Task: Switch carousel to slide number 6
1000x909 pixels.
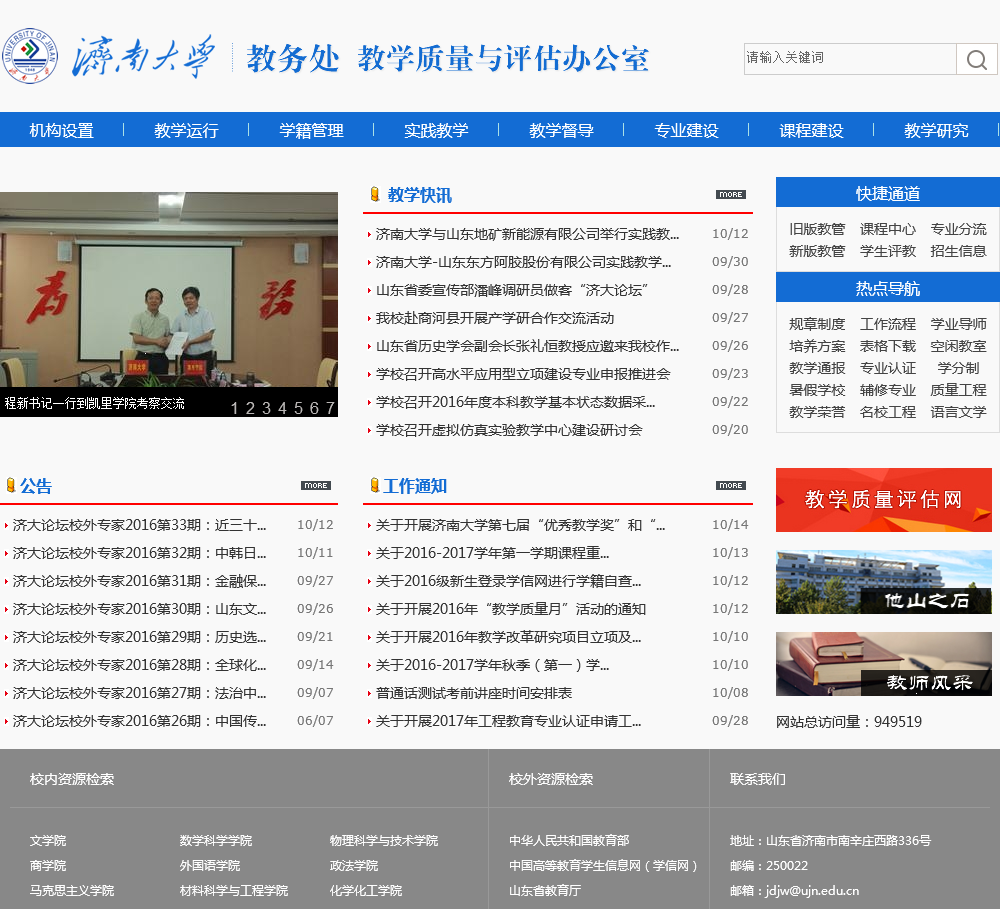Action: coord(314,408)
